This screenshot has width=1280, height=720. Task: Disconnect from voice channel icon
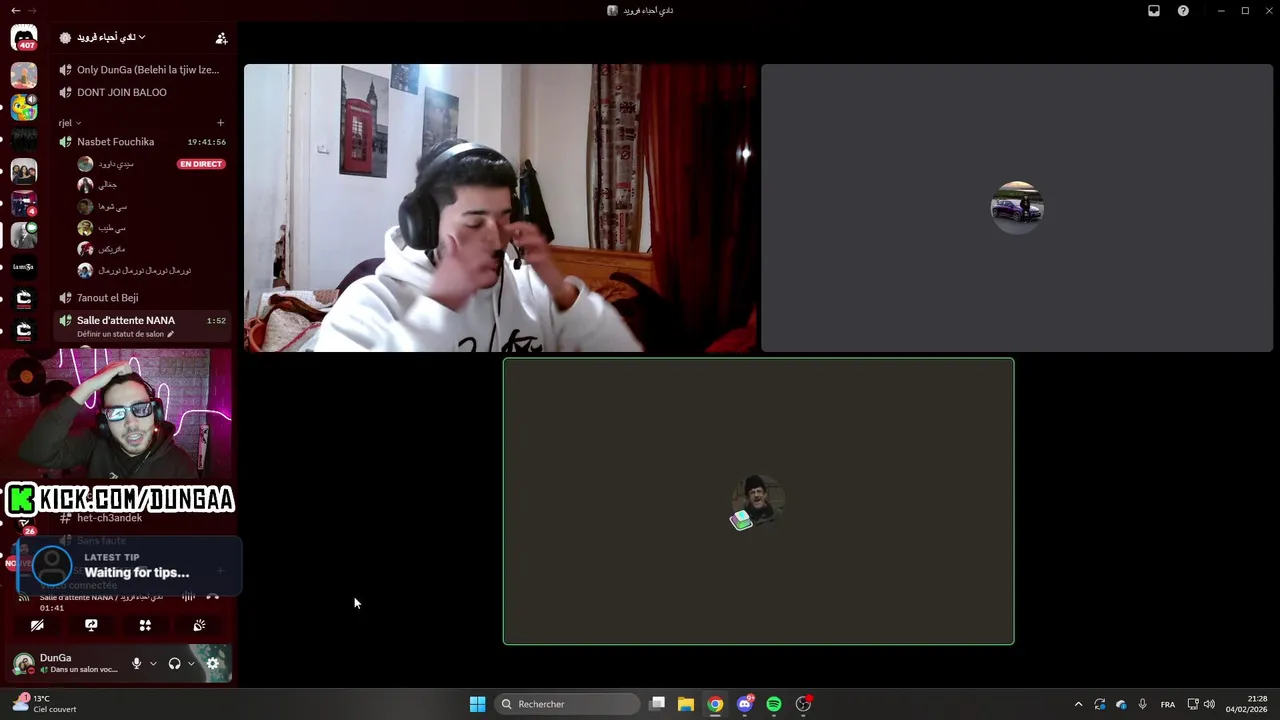(x=212, y=597)
